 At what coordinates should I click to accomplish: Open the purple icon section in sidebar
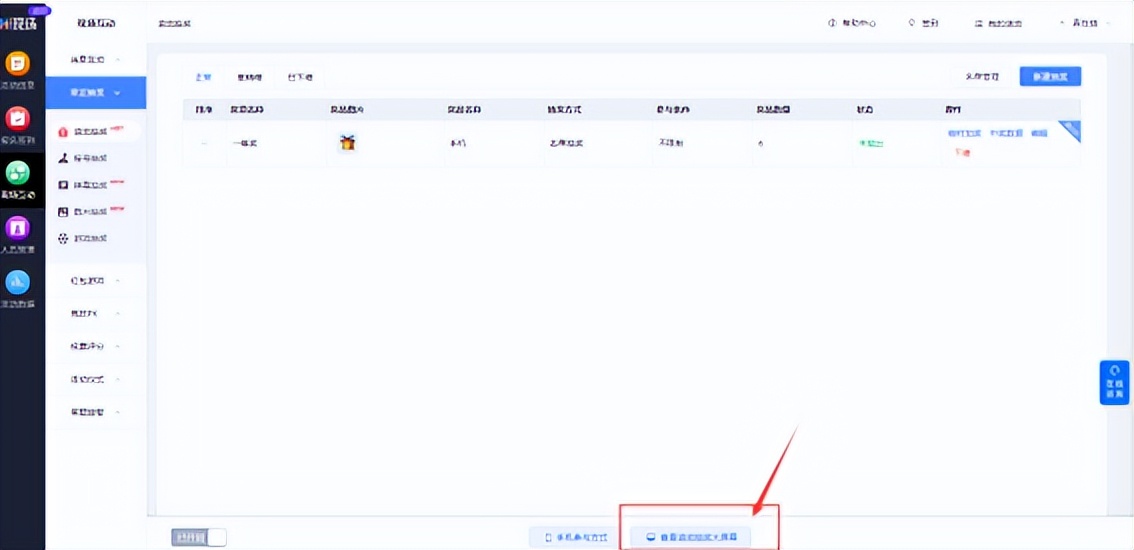point(18,229)
